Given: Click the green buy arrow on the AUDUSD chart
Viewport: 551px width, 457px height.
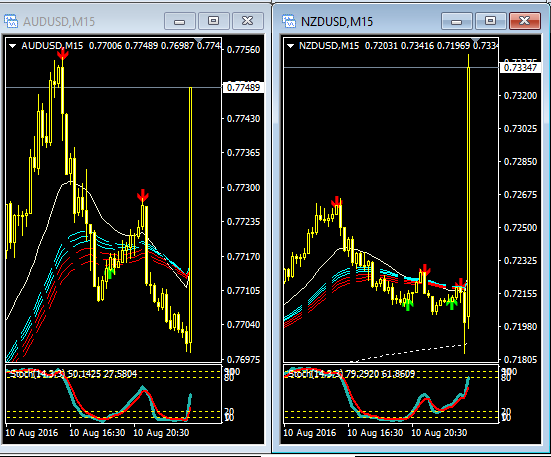Looking at the screenshot, I should coord(110,273).
